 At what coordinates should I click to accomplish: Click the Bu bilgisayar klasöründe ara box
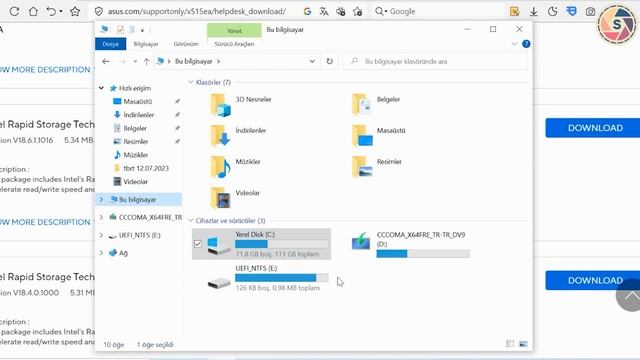[x=435, y=61]
